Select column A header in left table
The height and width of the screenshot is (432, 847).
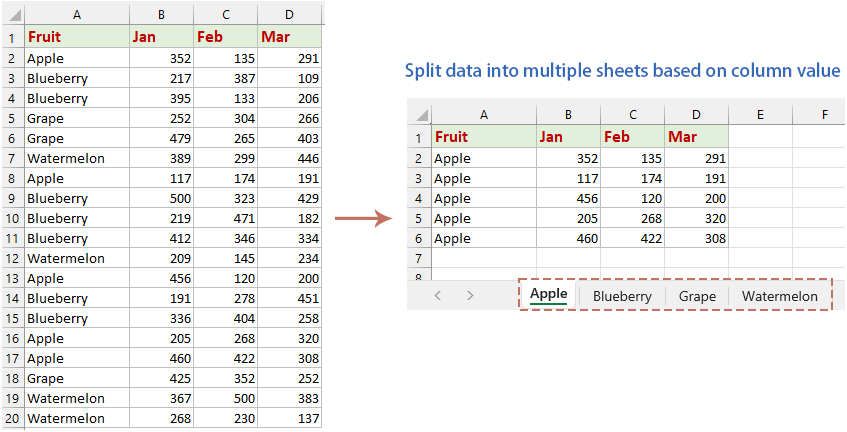pyautogui.click(x=77, y=14)
